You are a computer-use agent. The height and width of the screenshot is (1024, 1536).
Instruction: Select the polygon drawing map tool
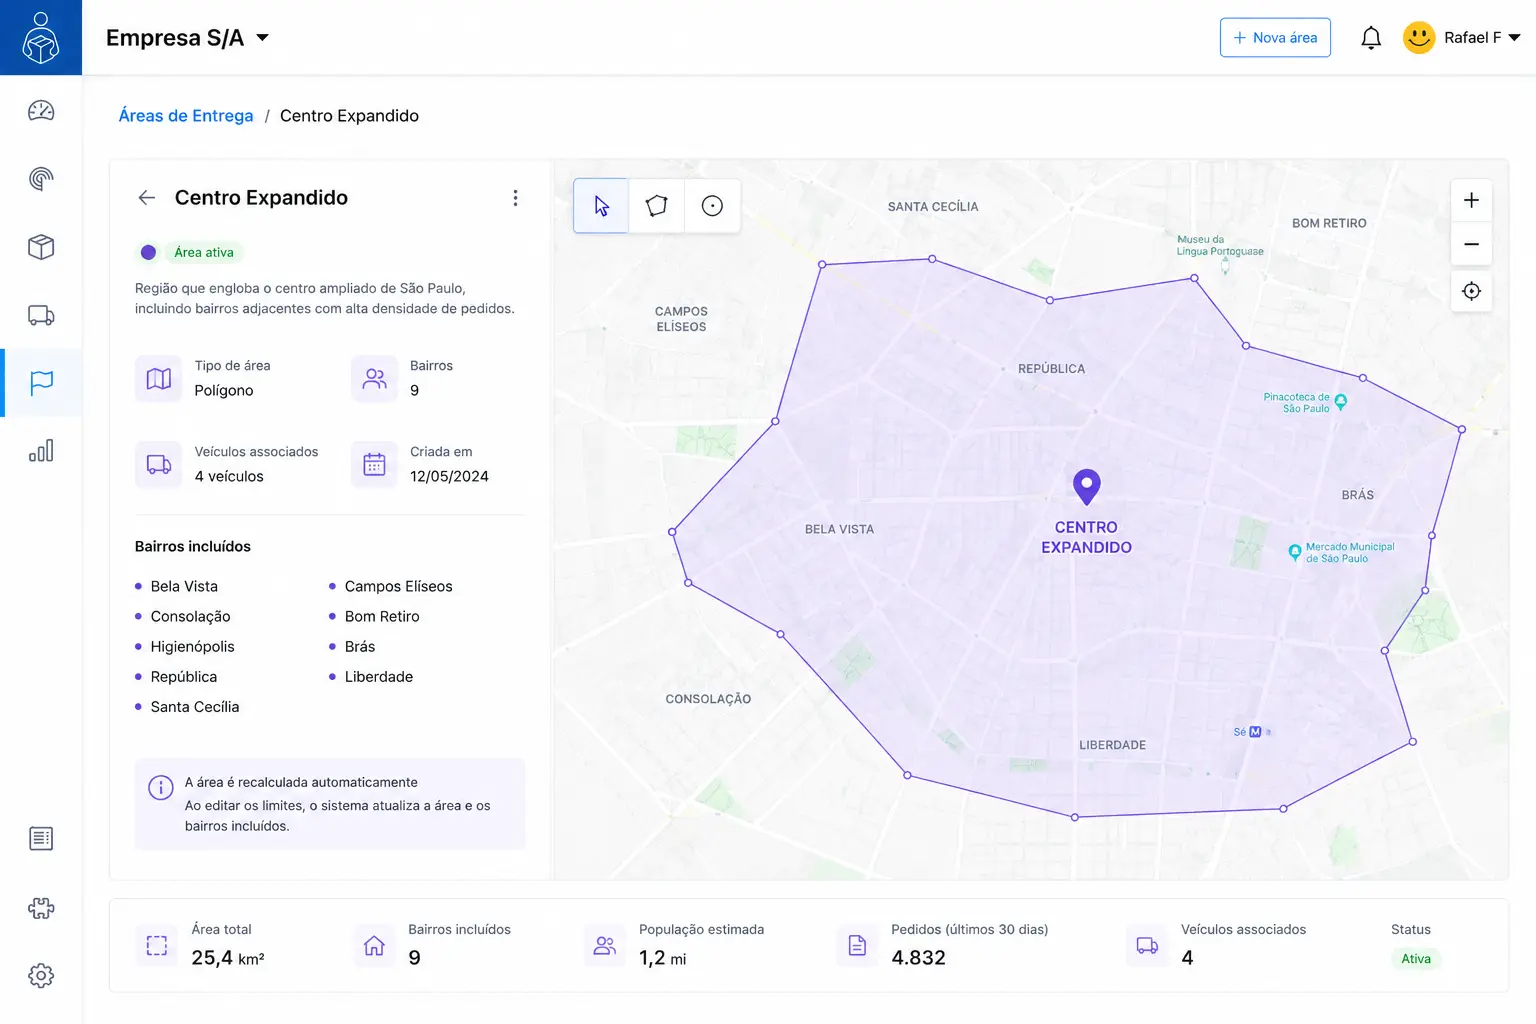tap(657, 206)
